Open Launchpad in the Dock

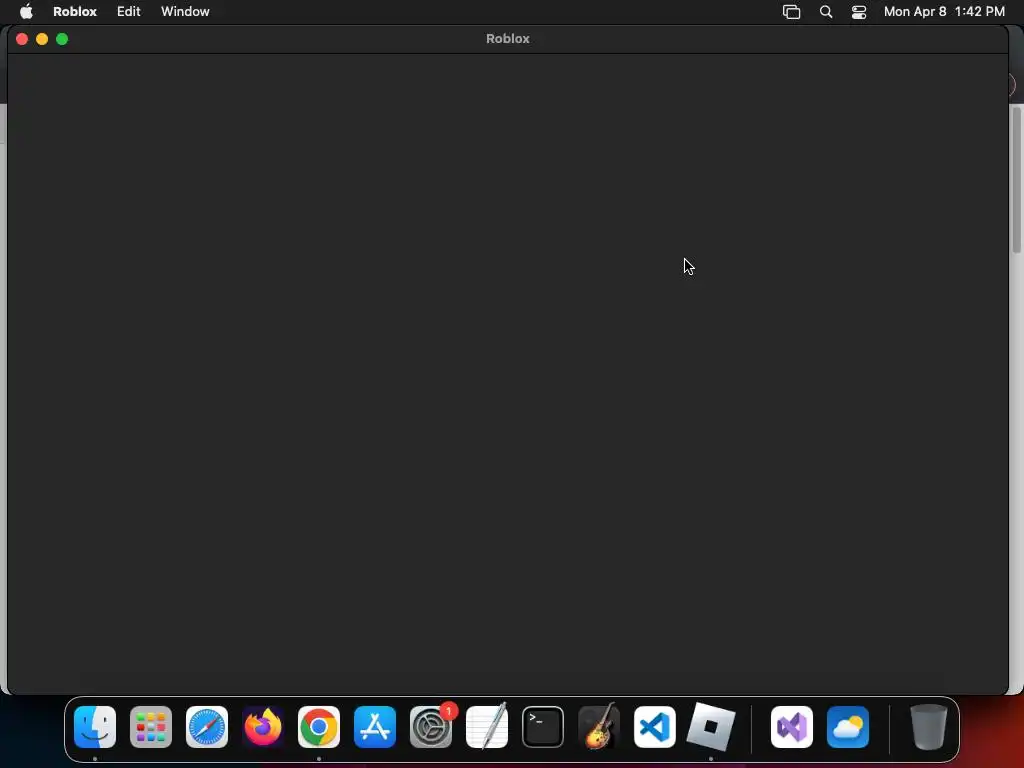point(151,727)
